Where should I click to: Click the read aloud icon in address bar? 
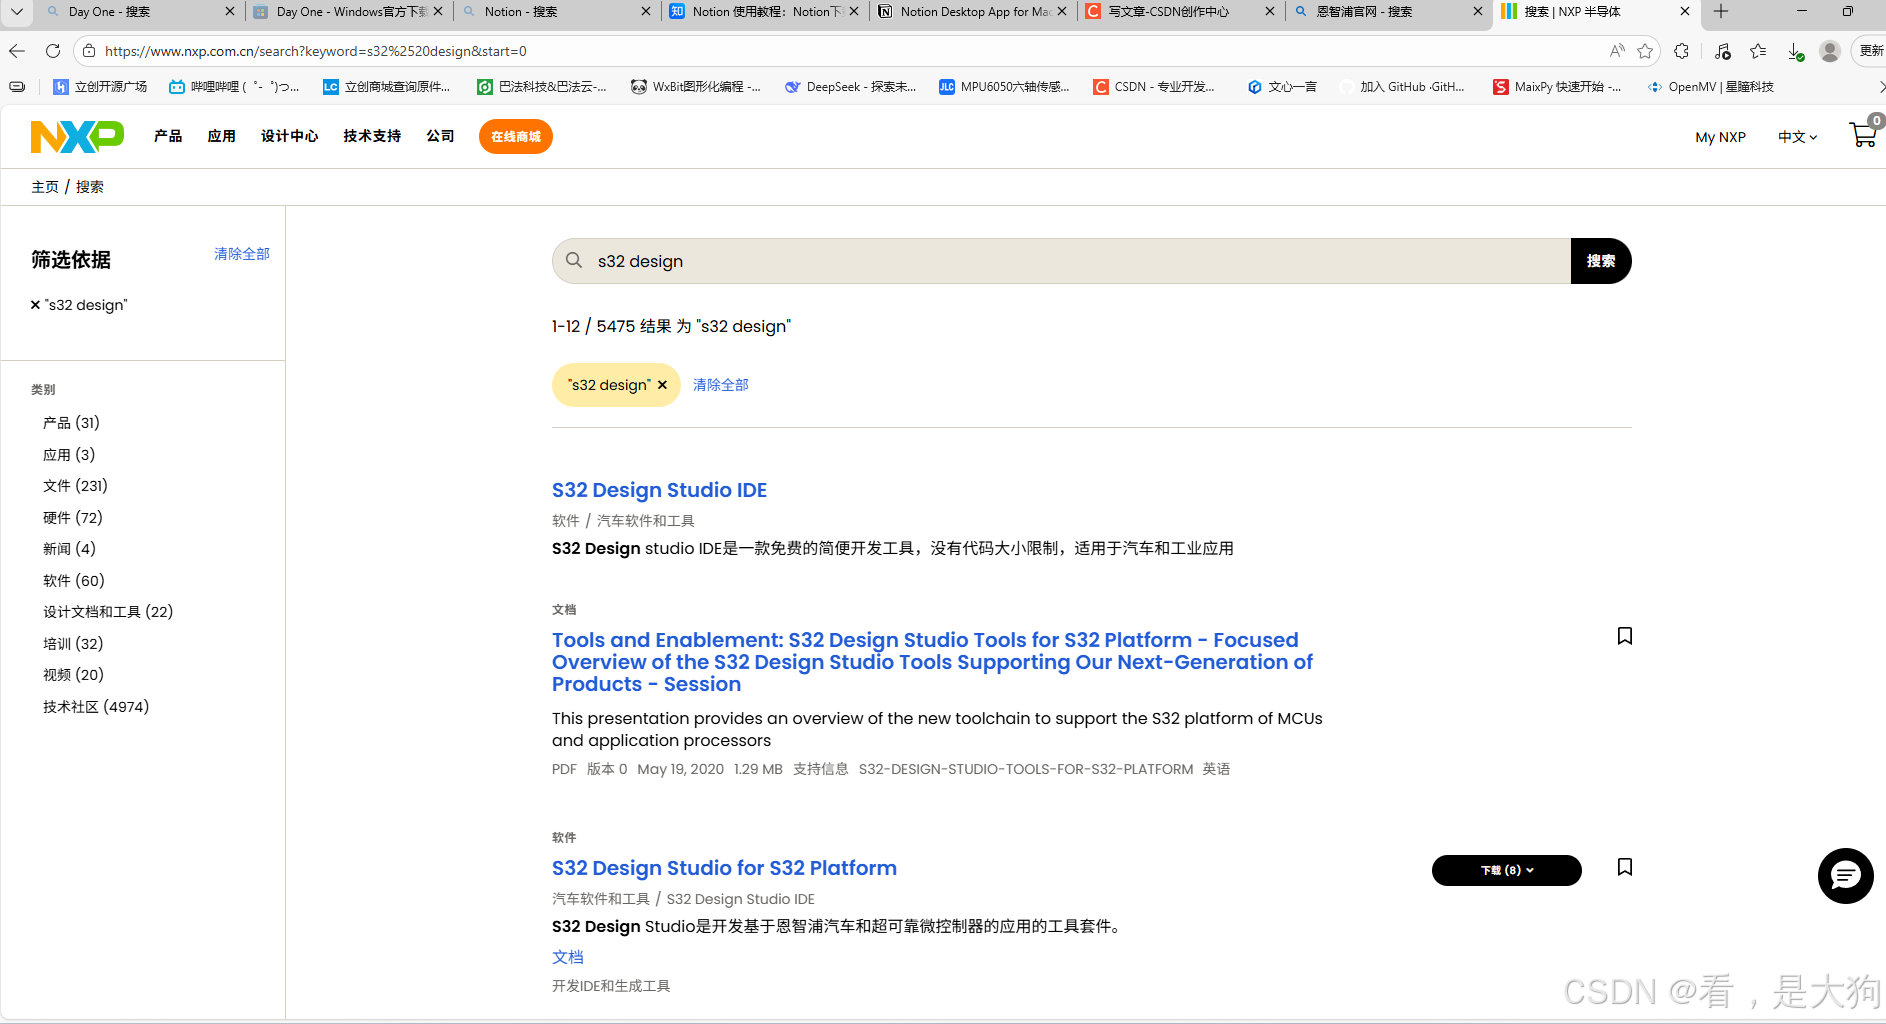click(1617, 51)
